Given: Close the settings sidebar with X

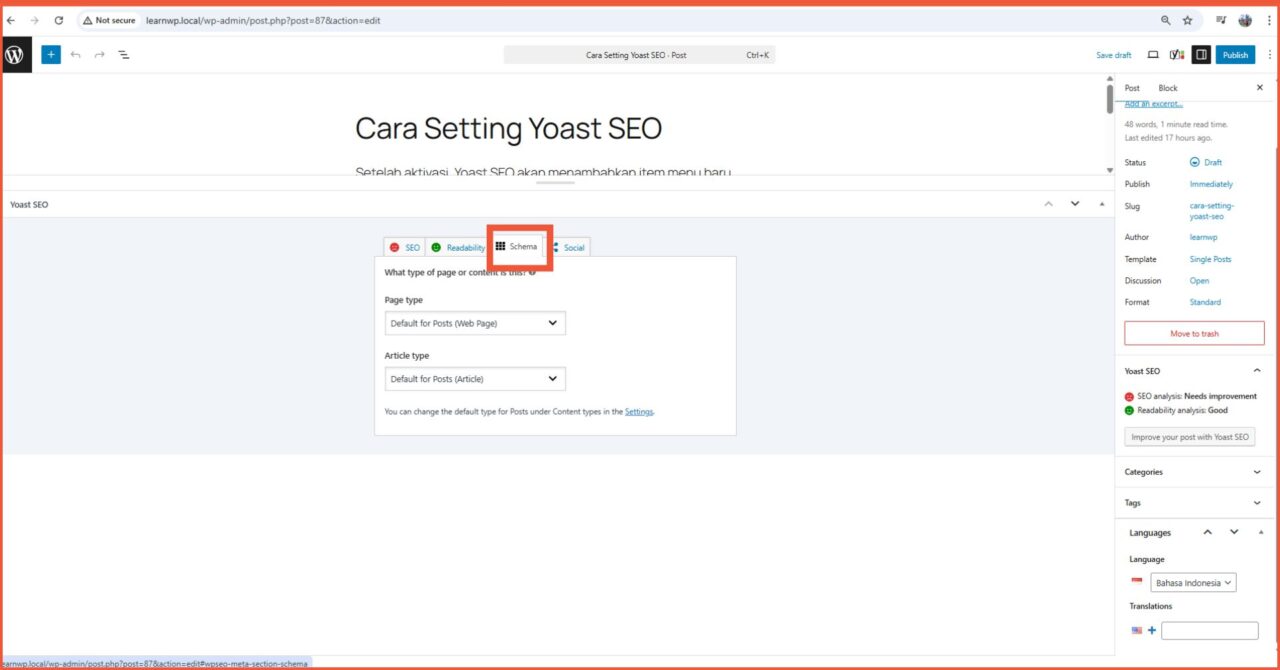Looking at the screenshot, I should 1259,88.
